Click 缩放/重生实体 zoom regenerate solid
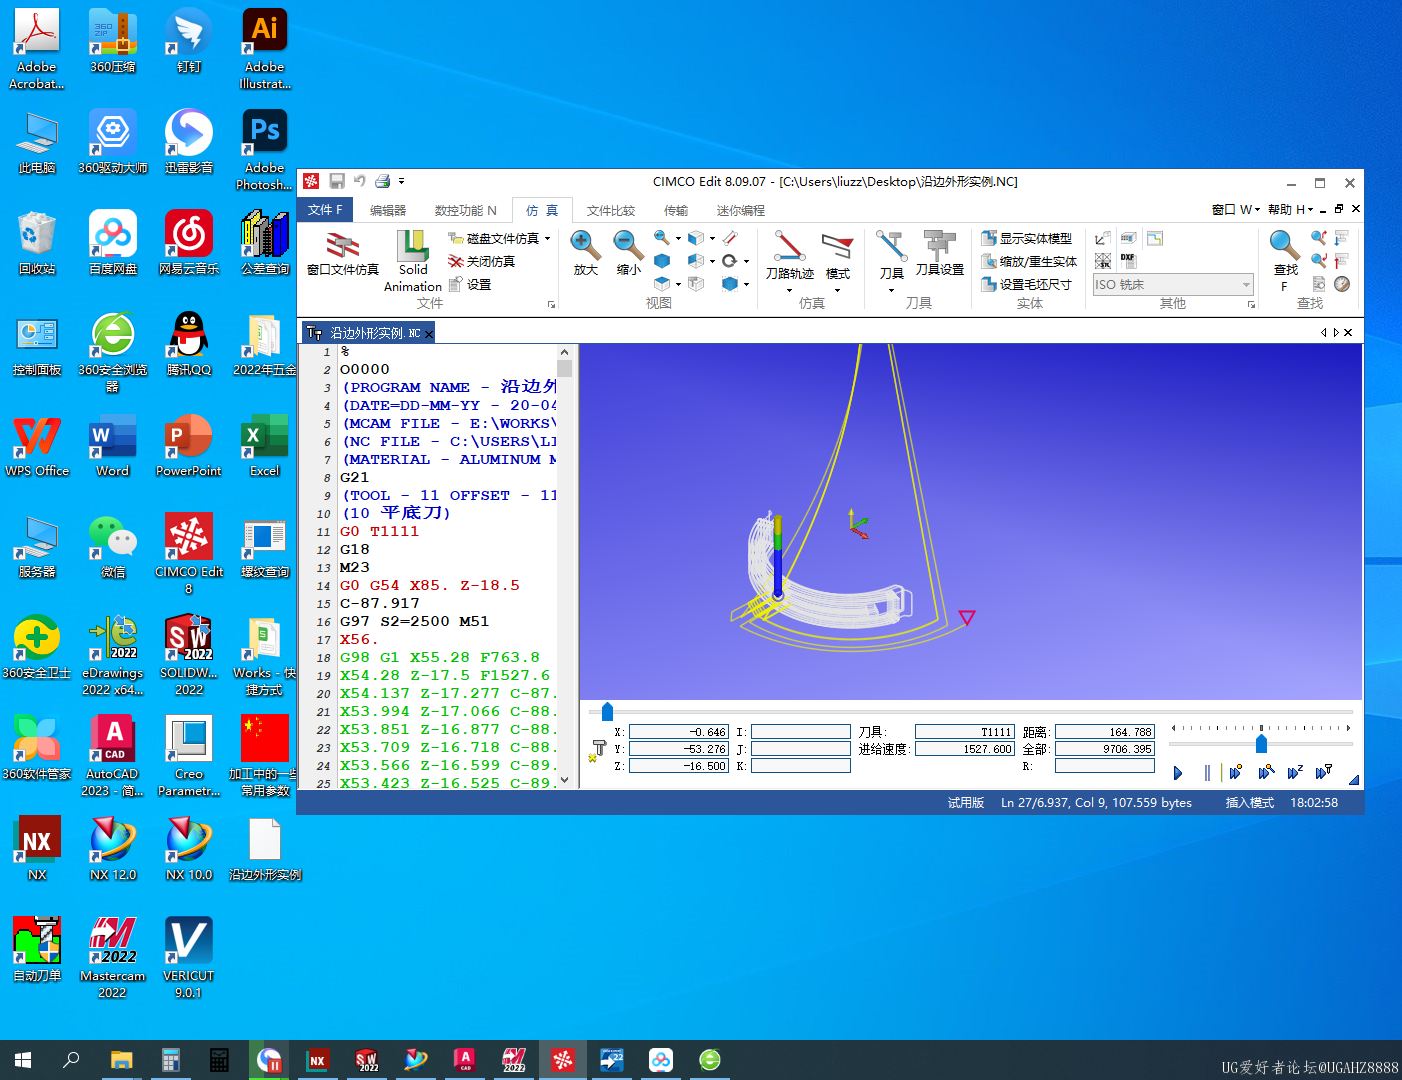 [1029, 261]
